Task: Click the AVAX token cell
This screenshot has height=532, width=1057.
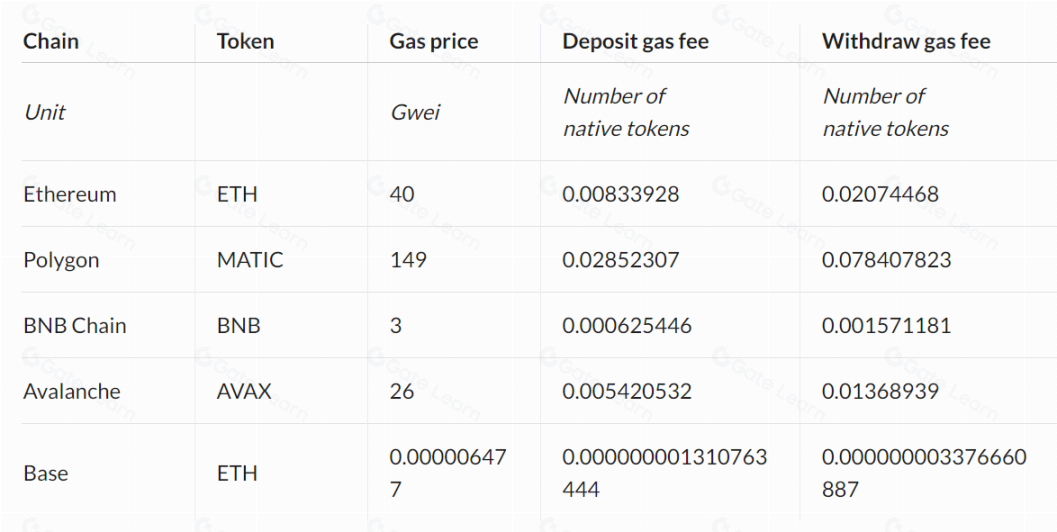Action: [x=244, y=391]
